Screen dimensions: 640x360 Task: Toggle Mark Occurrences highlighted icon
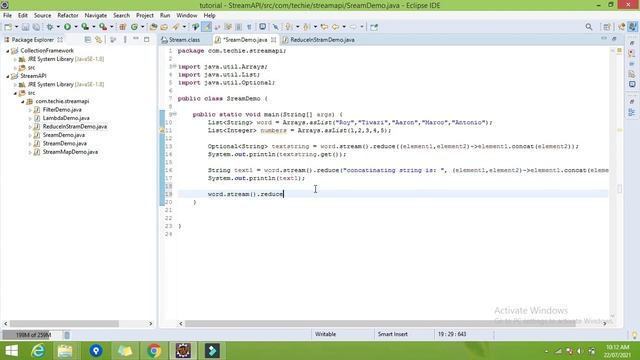(207, 27)
